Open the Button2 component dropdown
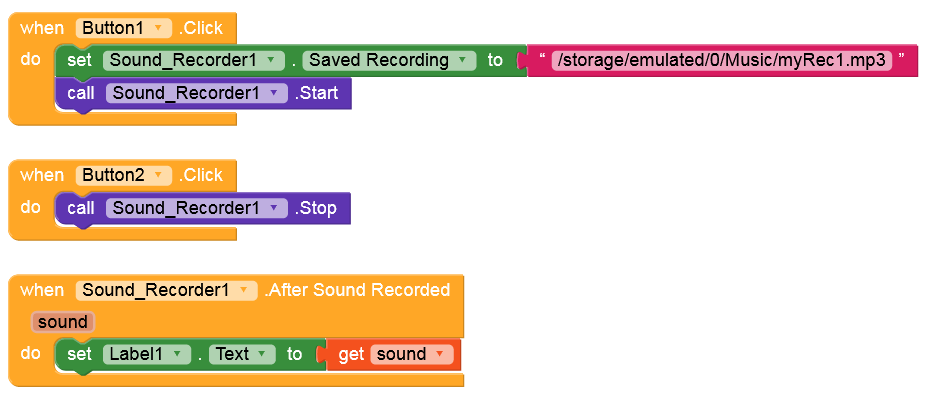Image resolution: width=928 pixels, height=399 pixels. pyautogui.click(x=124, y=175)
